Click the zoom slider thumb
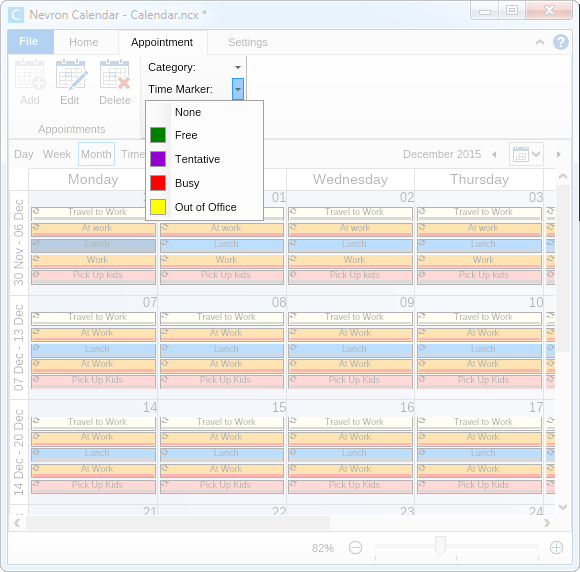This screenshot has height=572, width=580. (440, 546)
